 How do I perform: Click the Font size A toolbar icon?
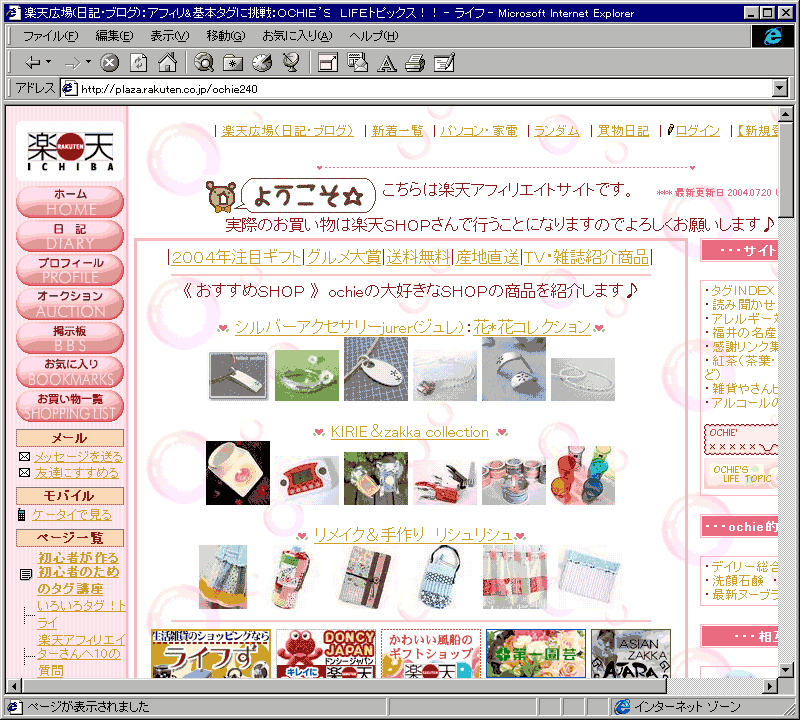coord(386,63)
